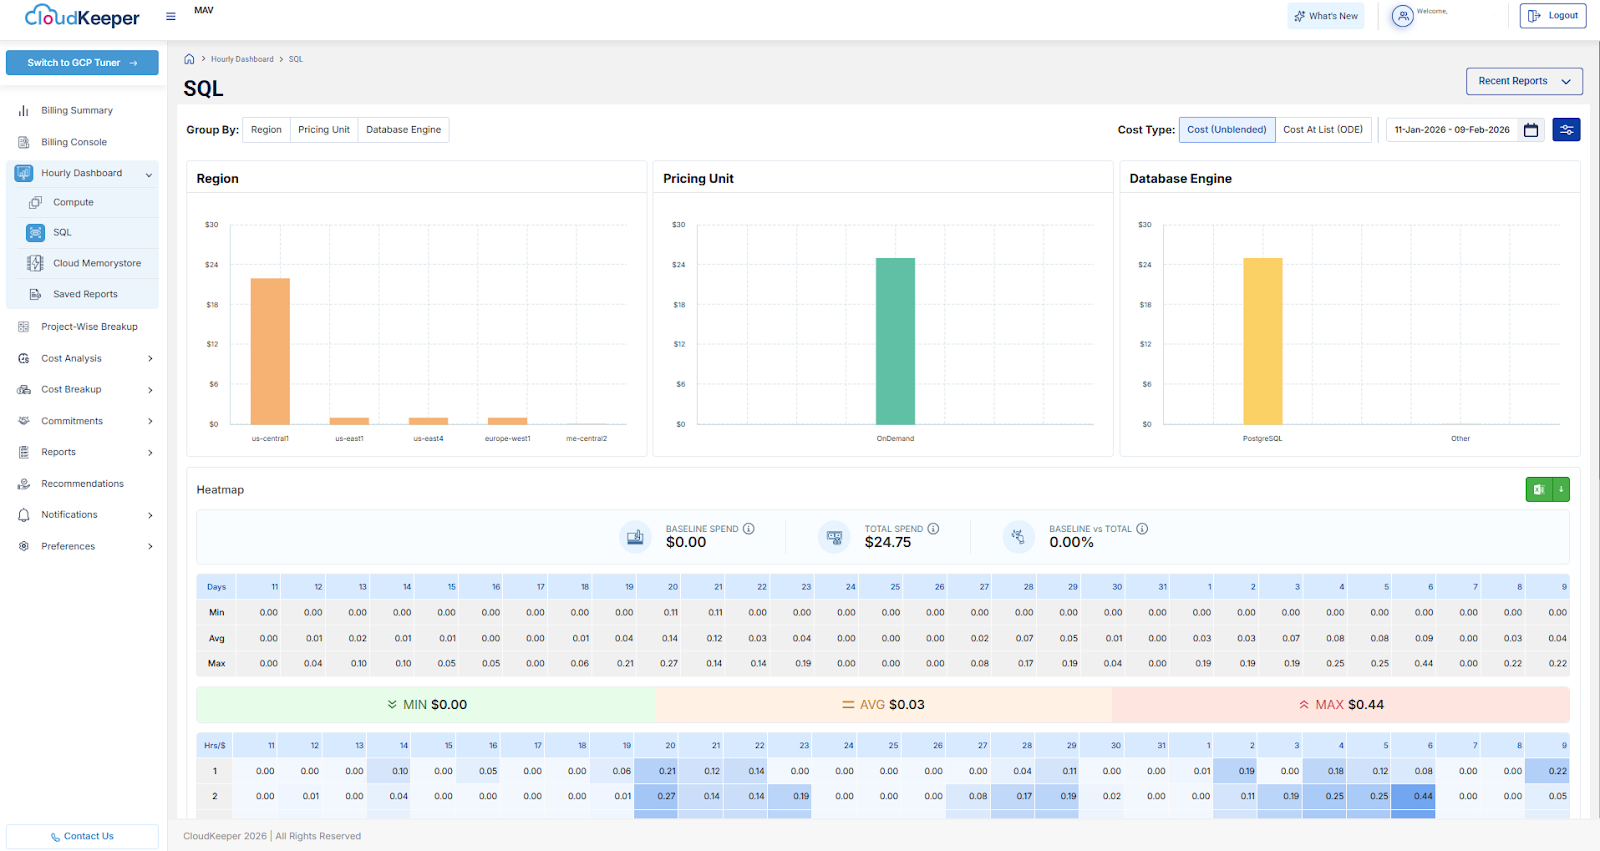1600x851 pixels.
Task: Group by Database Engine
Action: (403, 130)
